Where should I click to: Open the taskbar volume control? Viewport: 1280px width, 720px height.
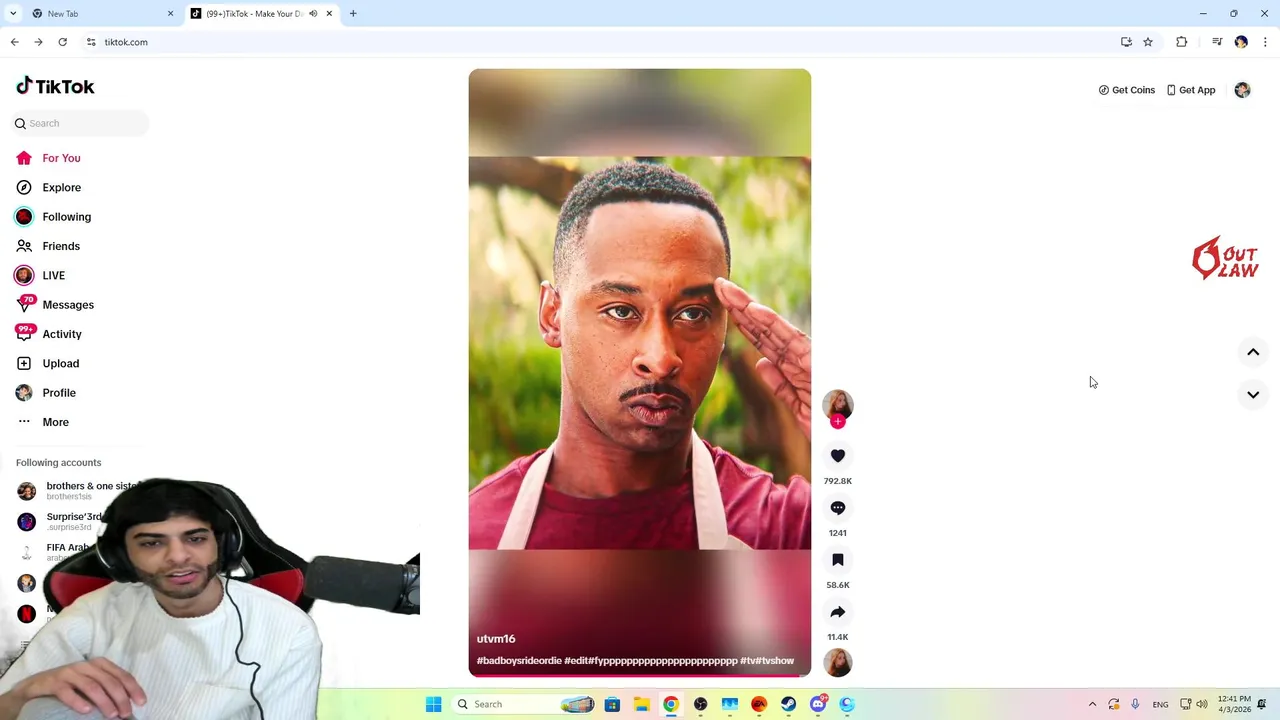tap(1202, 705)
